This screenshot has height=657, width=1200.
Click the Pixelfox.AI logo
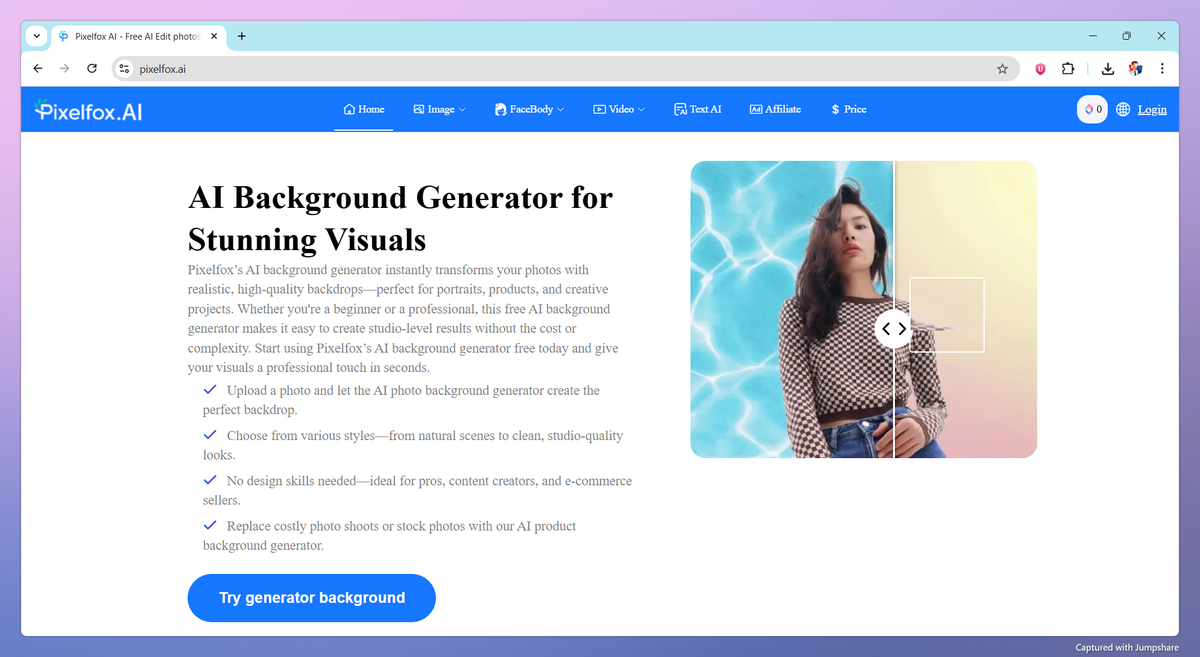tap(87, 110)
